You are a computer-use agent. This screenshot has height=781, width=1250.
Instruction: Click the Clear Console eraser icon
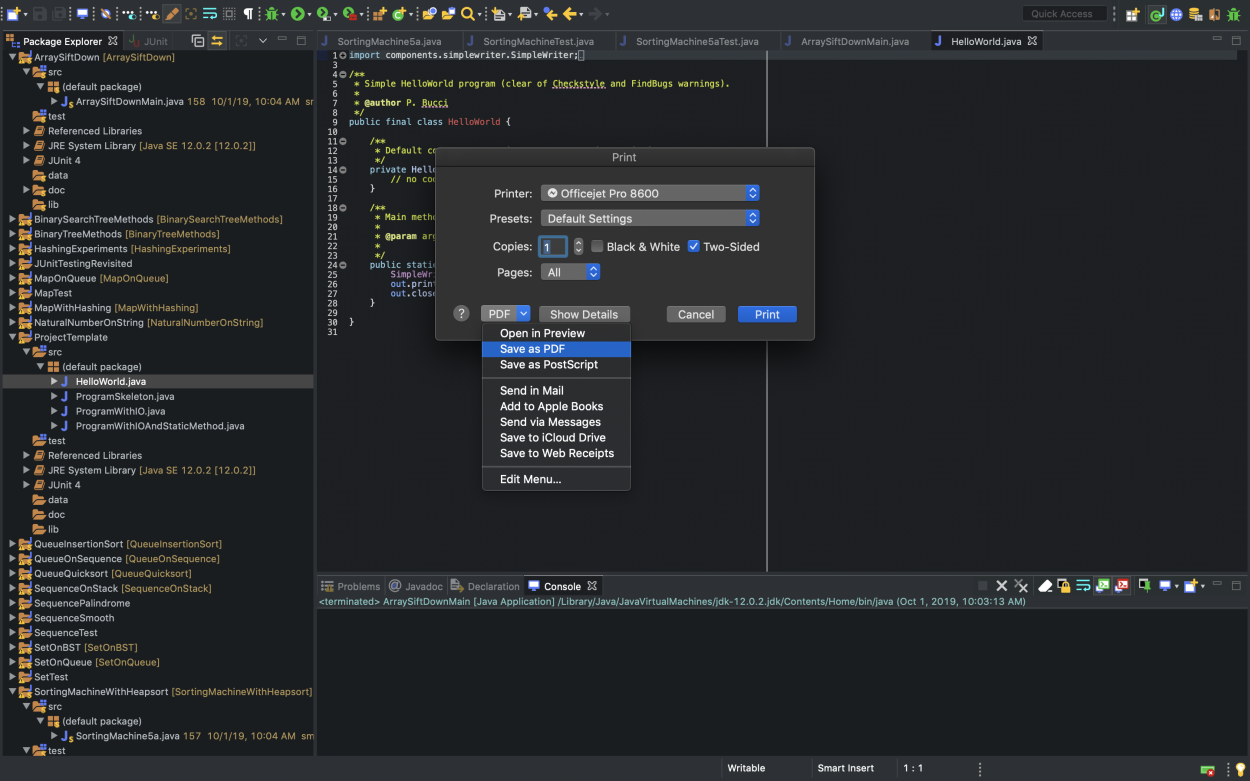click(1045, 586)
